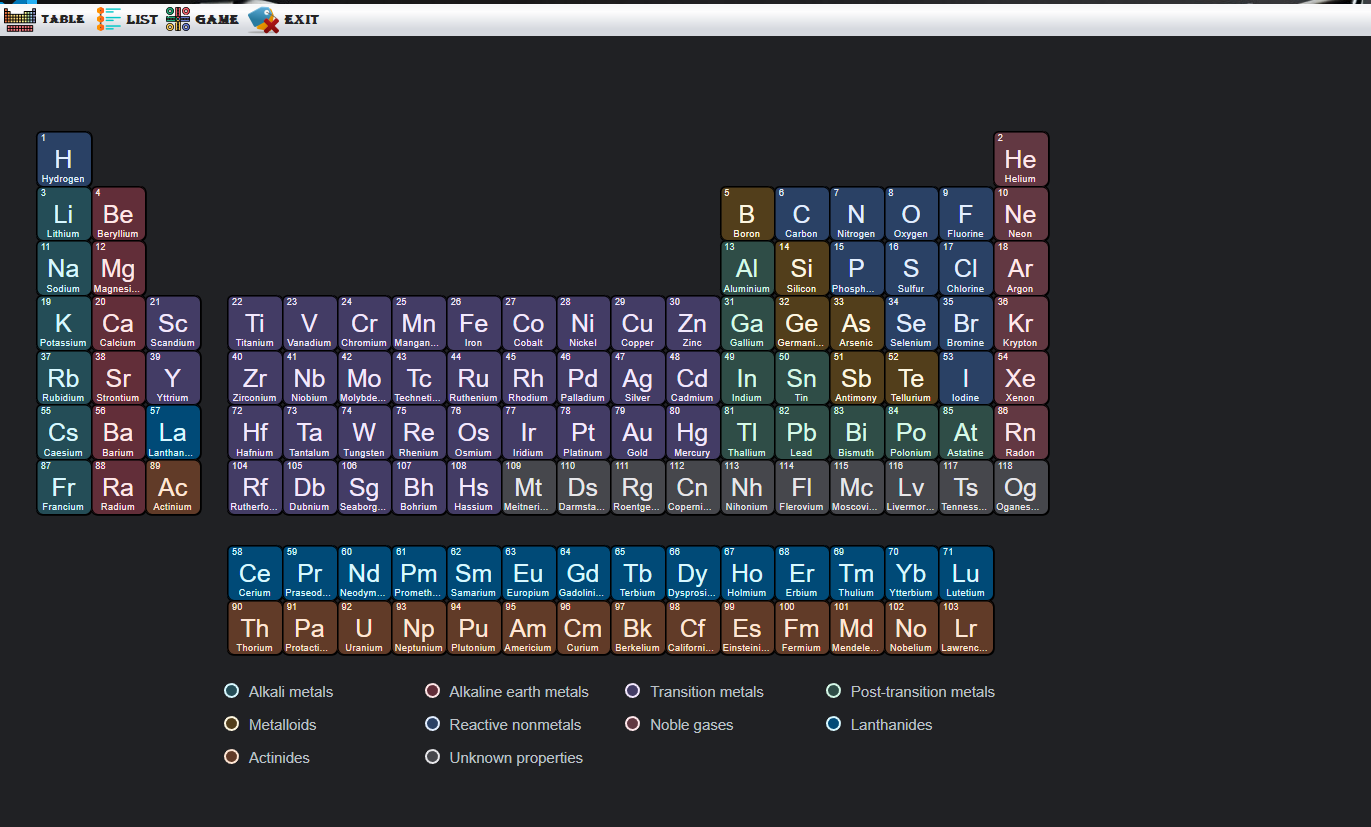Click the Francium tile
Viewport: 1371px width, 827px height.
pyautogui.click(x=63, y=487)
